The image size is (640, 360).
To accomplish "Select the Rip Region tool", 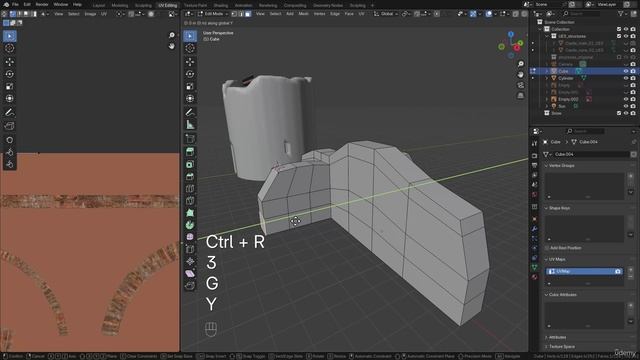I will (190, 286).
